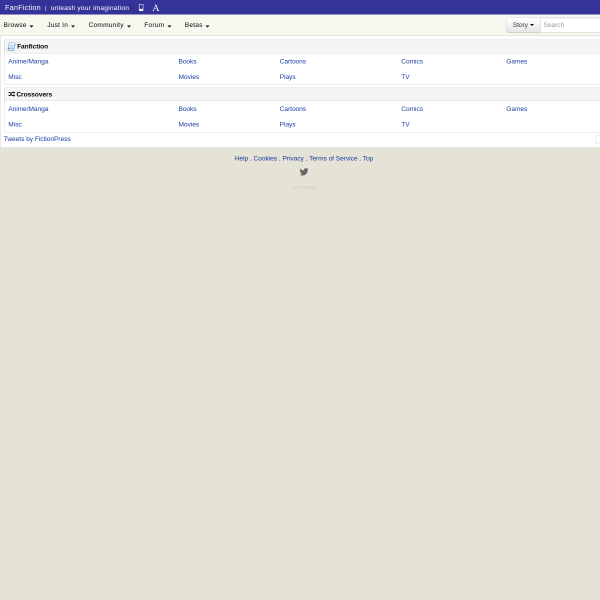Focus the Search input field

click(570, 25)
